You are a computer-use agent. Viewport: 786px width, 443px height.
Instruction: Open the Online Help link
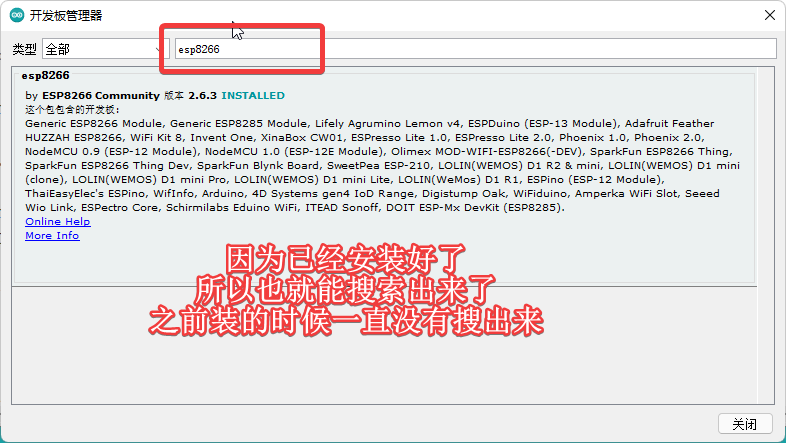pyautogui.click(x=58, y=222)
